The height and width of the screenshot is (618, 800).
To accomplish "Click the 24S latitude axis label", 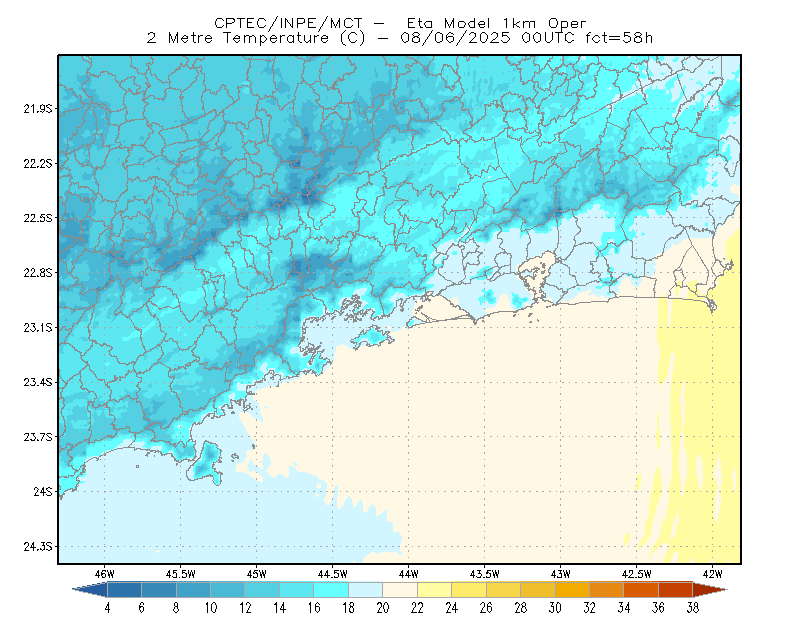I will pyautogui.click(x=43, y=491).
